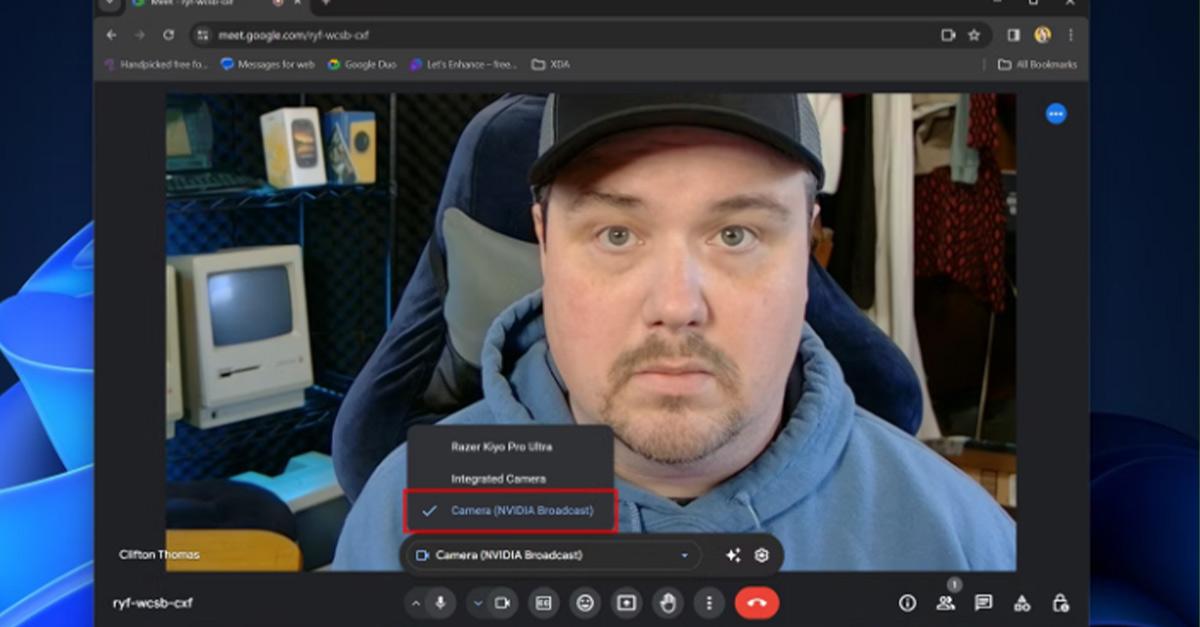This screenshot has height=627, width=1200.
Task: Open the Activities panel
Action: coord(1021,603)
